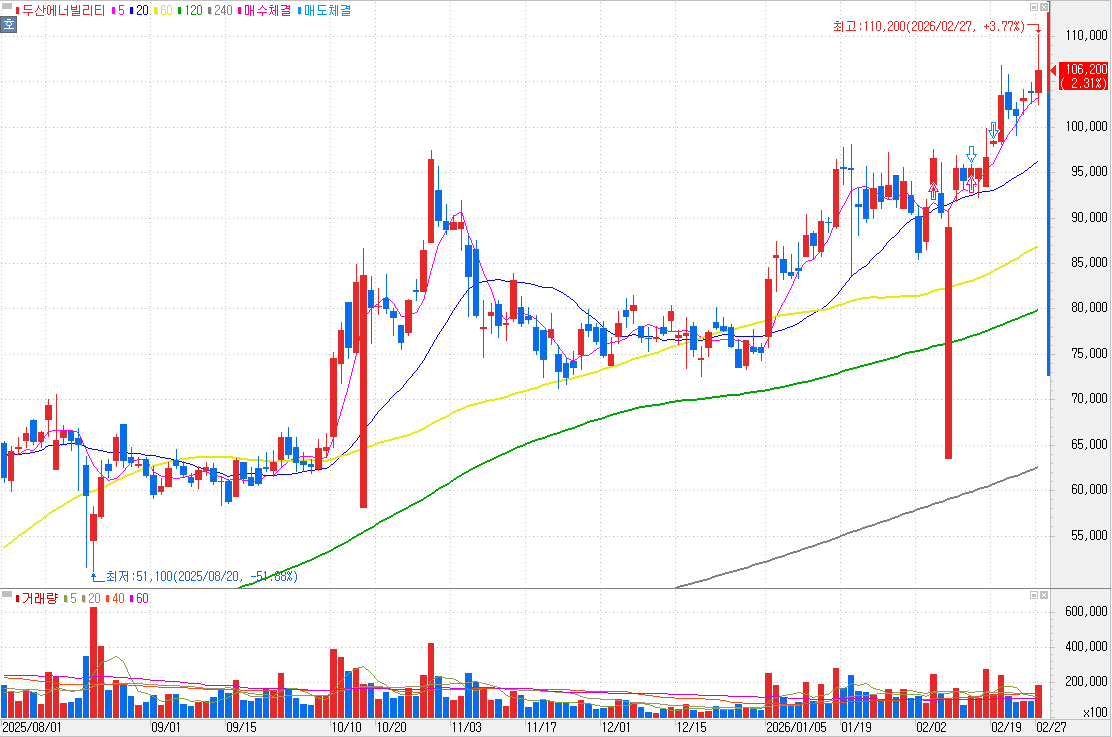Close the volume indicator panel
Viewport: 1112px width, 737px height.
coord(1044,595)
